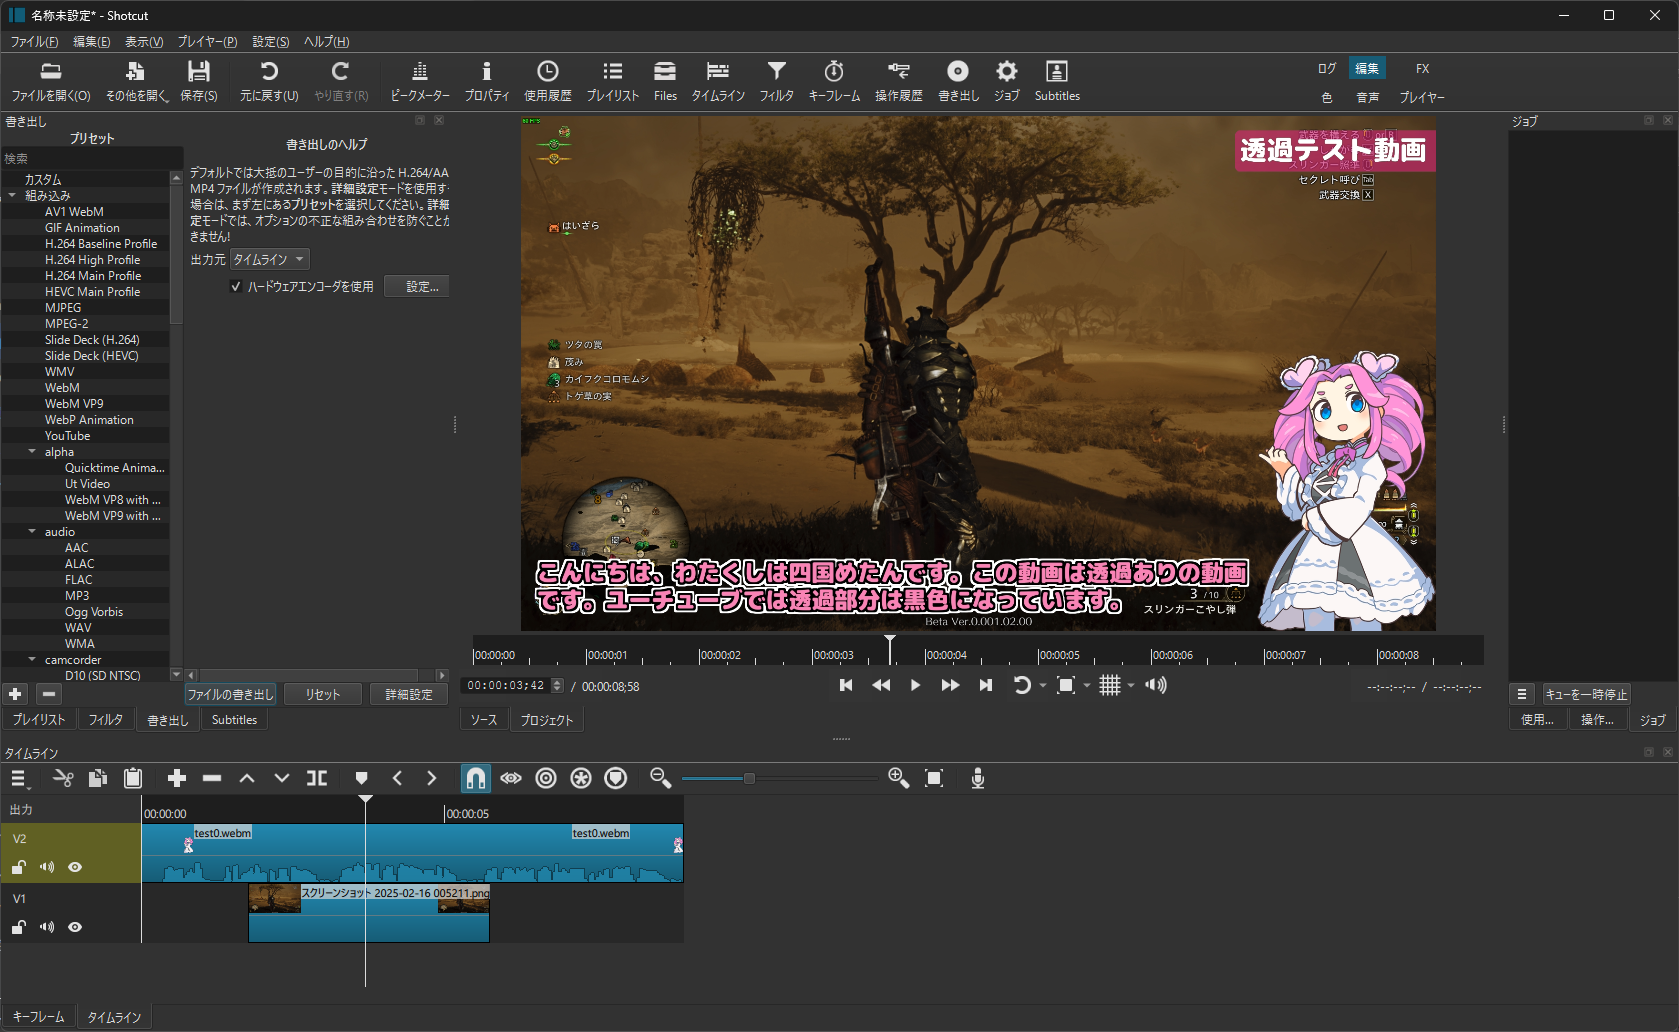The width and height of the screenshot is (1679, 1032).
Task: Uncheck ハードウェアエンコーダを使用
Action: 236,286
